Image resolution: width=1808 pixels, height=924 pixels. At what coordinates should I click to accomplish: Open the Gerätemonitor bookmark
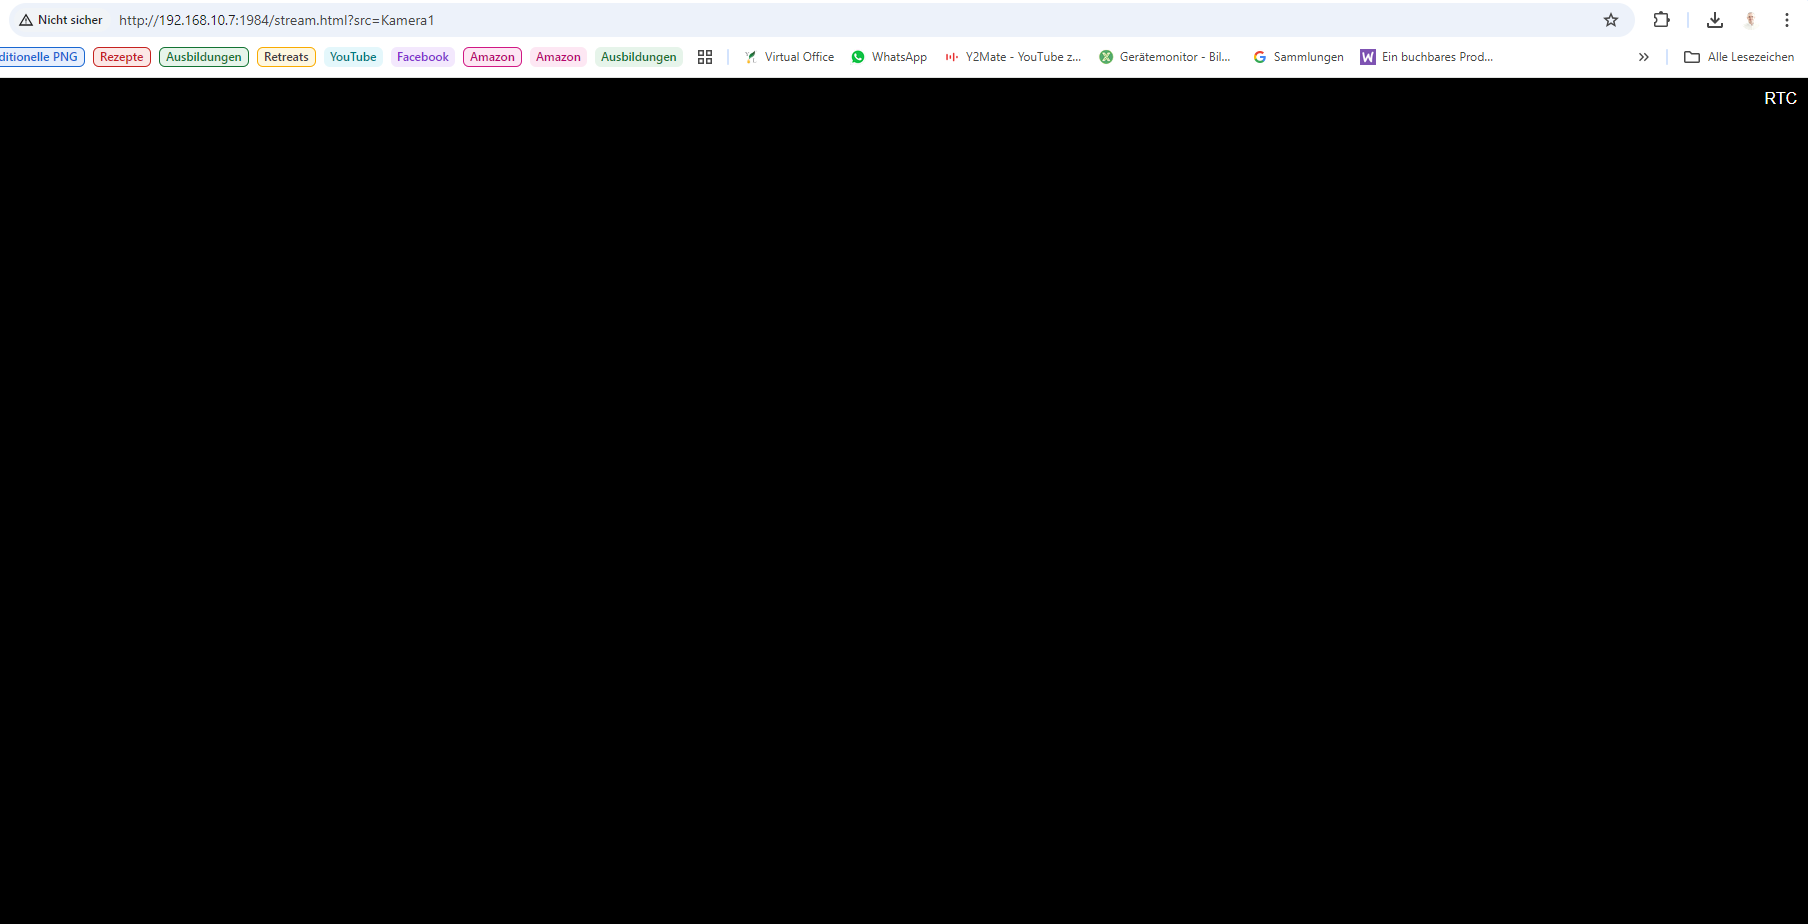[x=1165, y=57]
